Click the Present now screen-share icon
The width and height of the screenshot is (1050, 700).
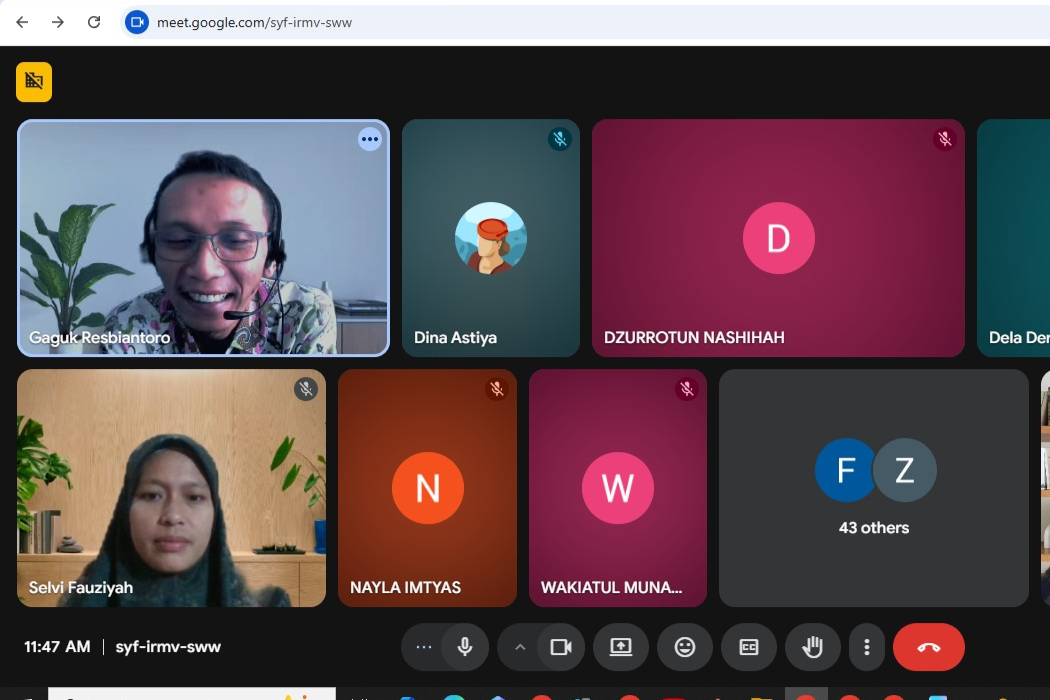pos(621,647)
